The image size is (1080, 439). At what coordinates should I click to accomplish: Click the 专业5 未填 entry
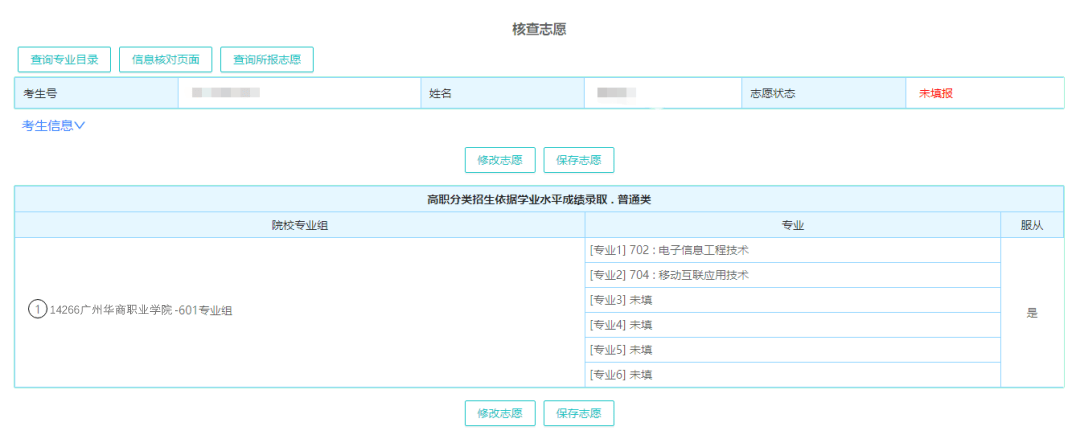pyautogui.click(x=621, y=350)
